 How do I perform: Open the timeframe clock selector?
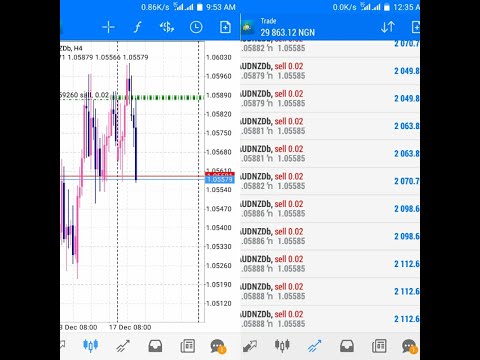(x=196, y=27)
